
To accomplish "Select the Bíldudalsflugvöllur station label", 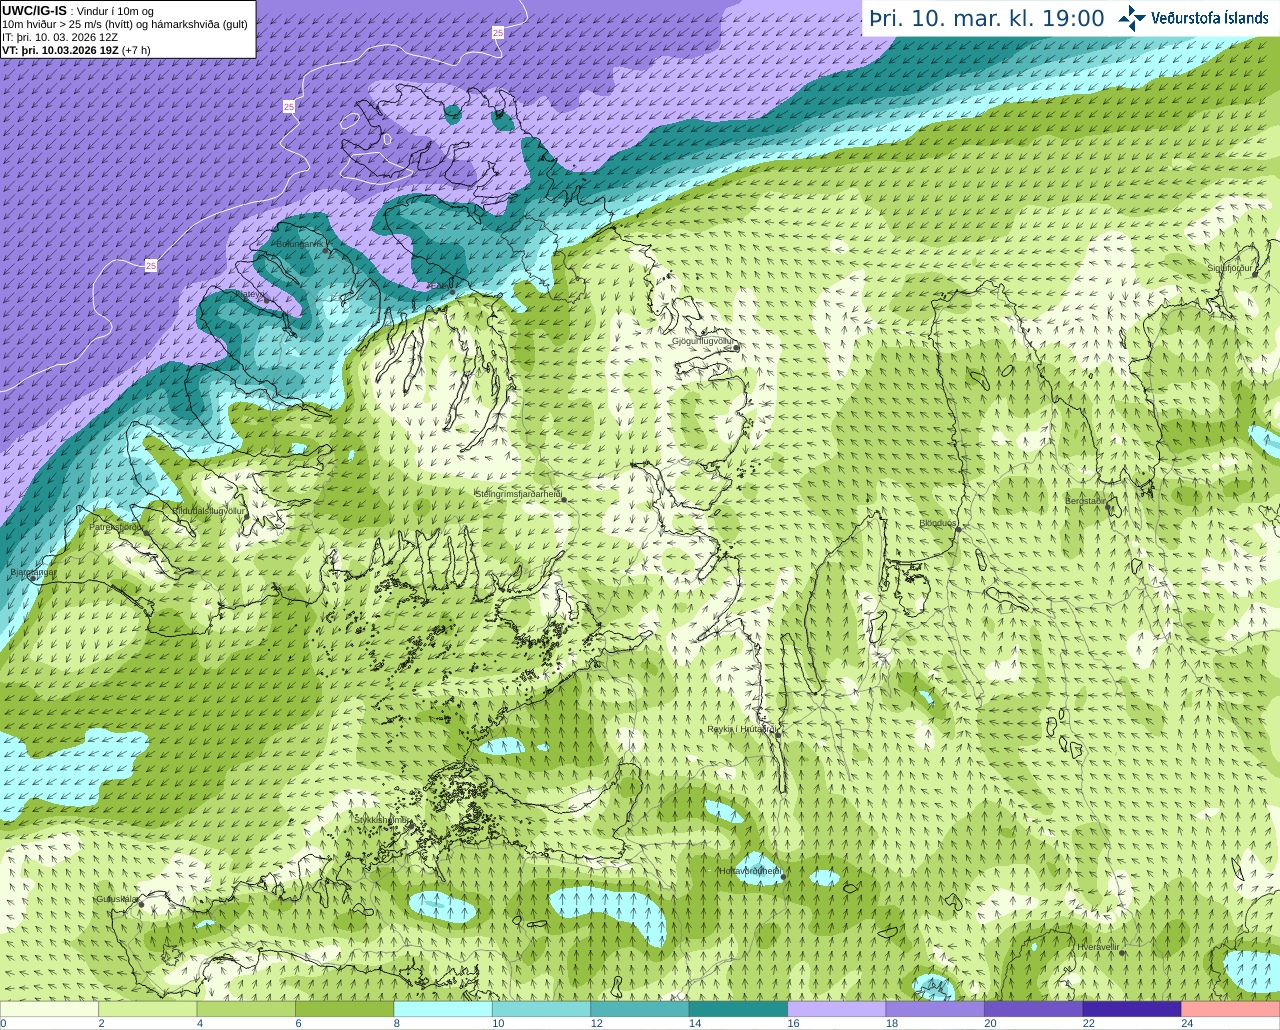I will (209, 511).
